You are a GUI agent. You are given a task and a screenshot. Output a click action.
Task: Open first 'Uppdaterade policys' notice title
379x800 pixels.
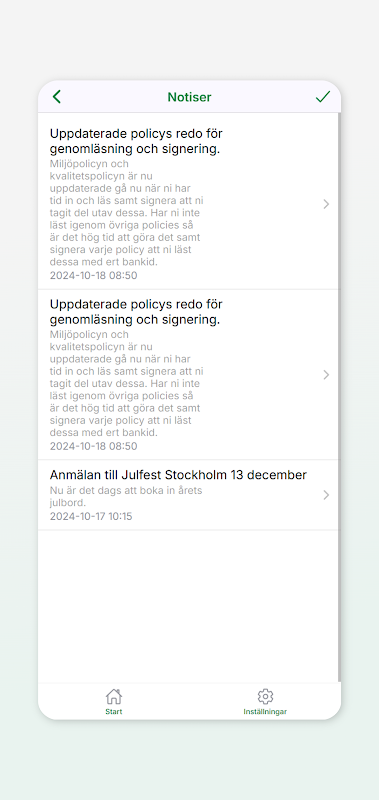[136, 141]
